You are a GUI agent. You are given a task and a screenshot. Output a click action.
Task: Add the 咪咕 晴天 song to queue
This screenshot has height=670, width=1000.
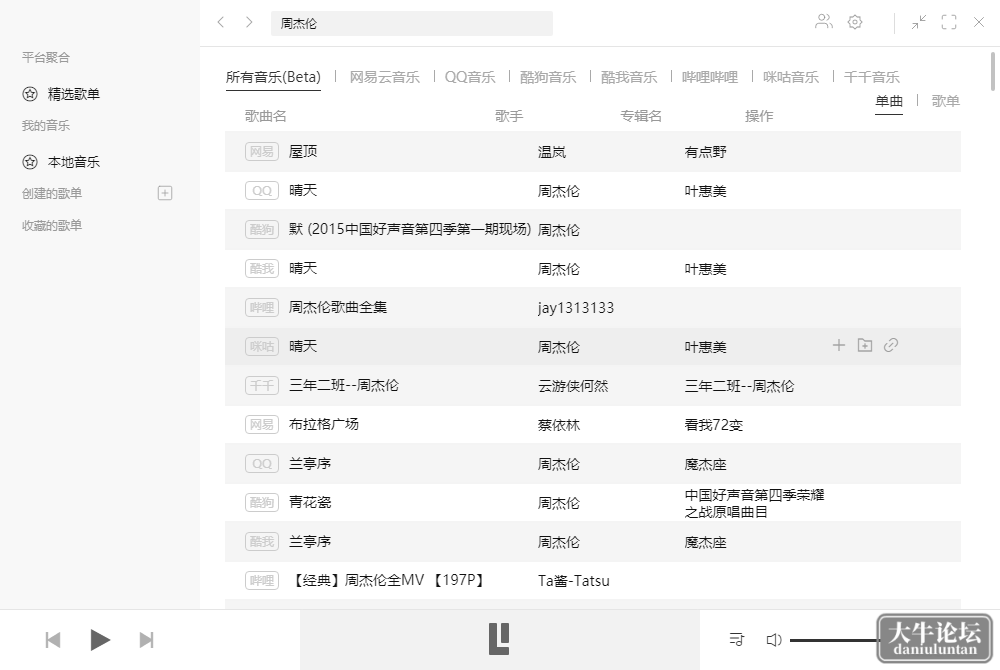click(x=839, y=346)
